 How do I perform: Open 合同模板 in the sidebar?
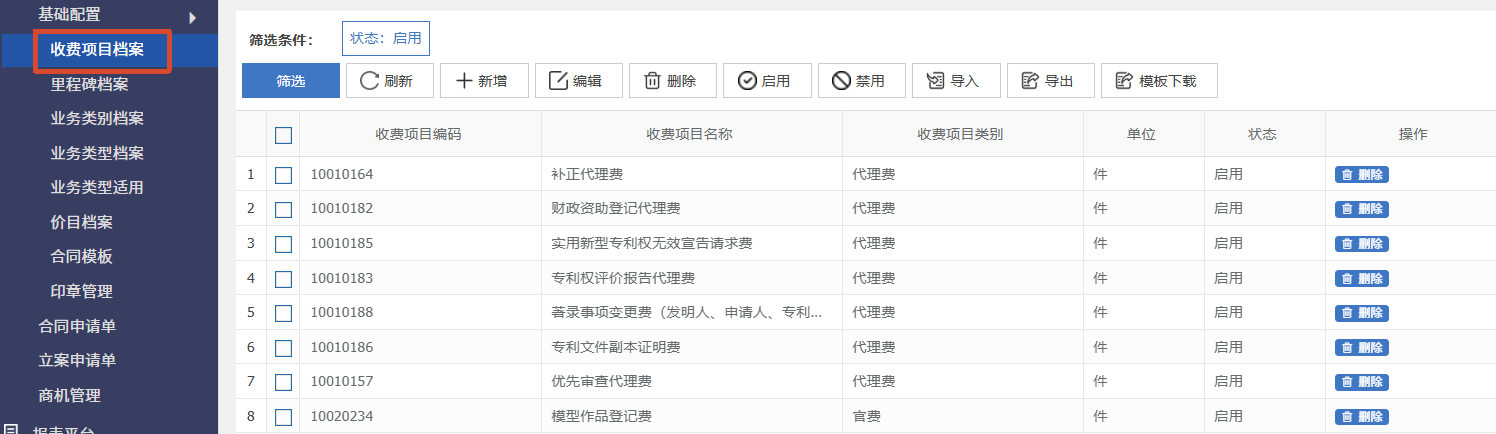click(81, 256)
